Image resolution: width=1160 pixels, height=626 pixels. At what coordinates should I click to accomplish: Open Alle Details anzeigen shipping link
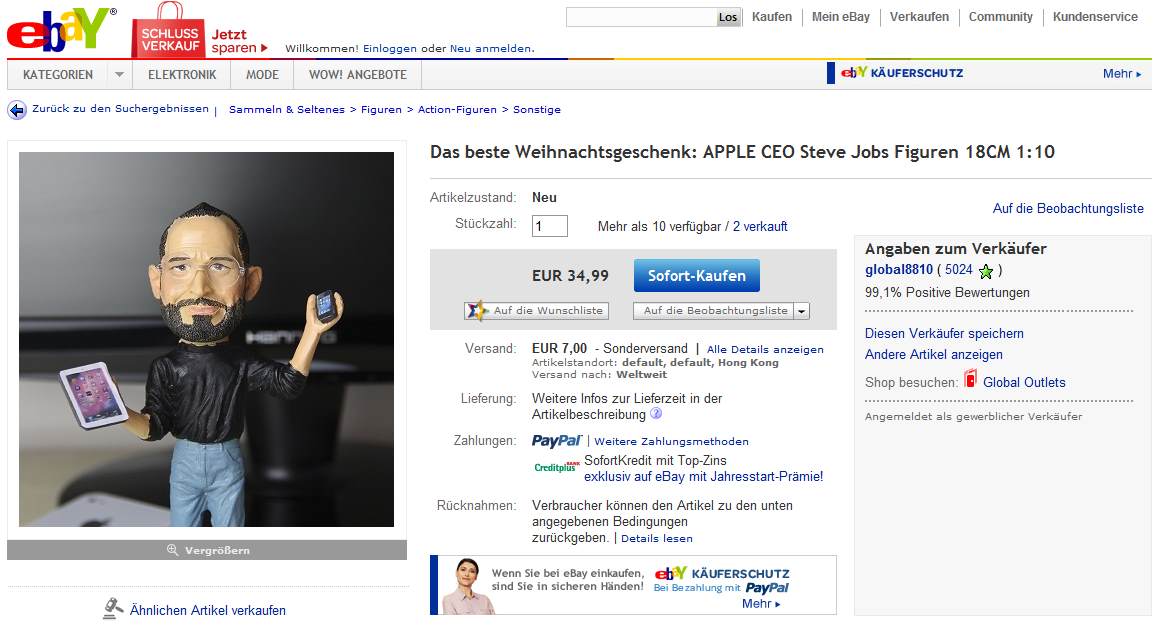tap(765, 349)
